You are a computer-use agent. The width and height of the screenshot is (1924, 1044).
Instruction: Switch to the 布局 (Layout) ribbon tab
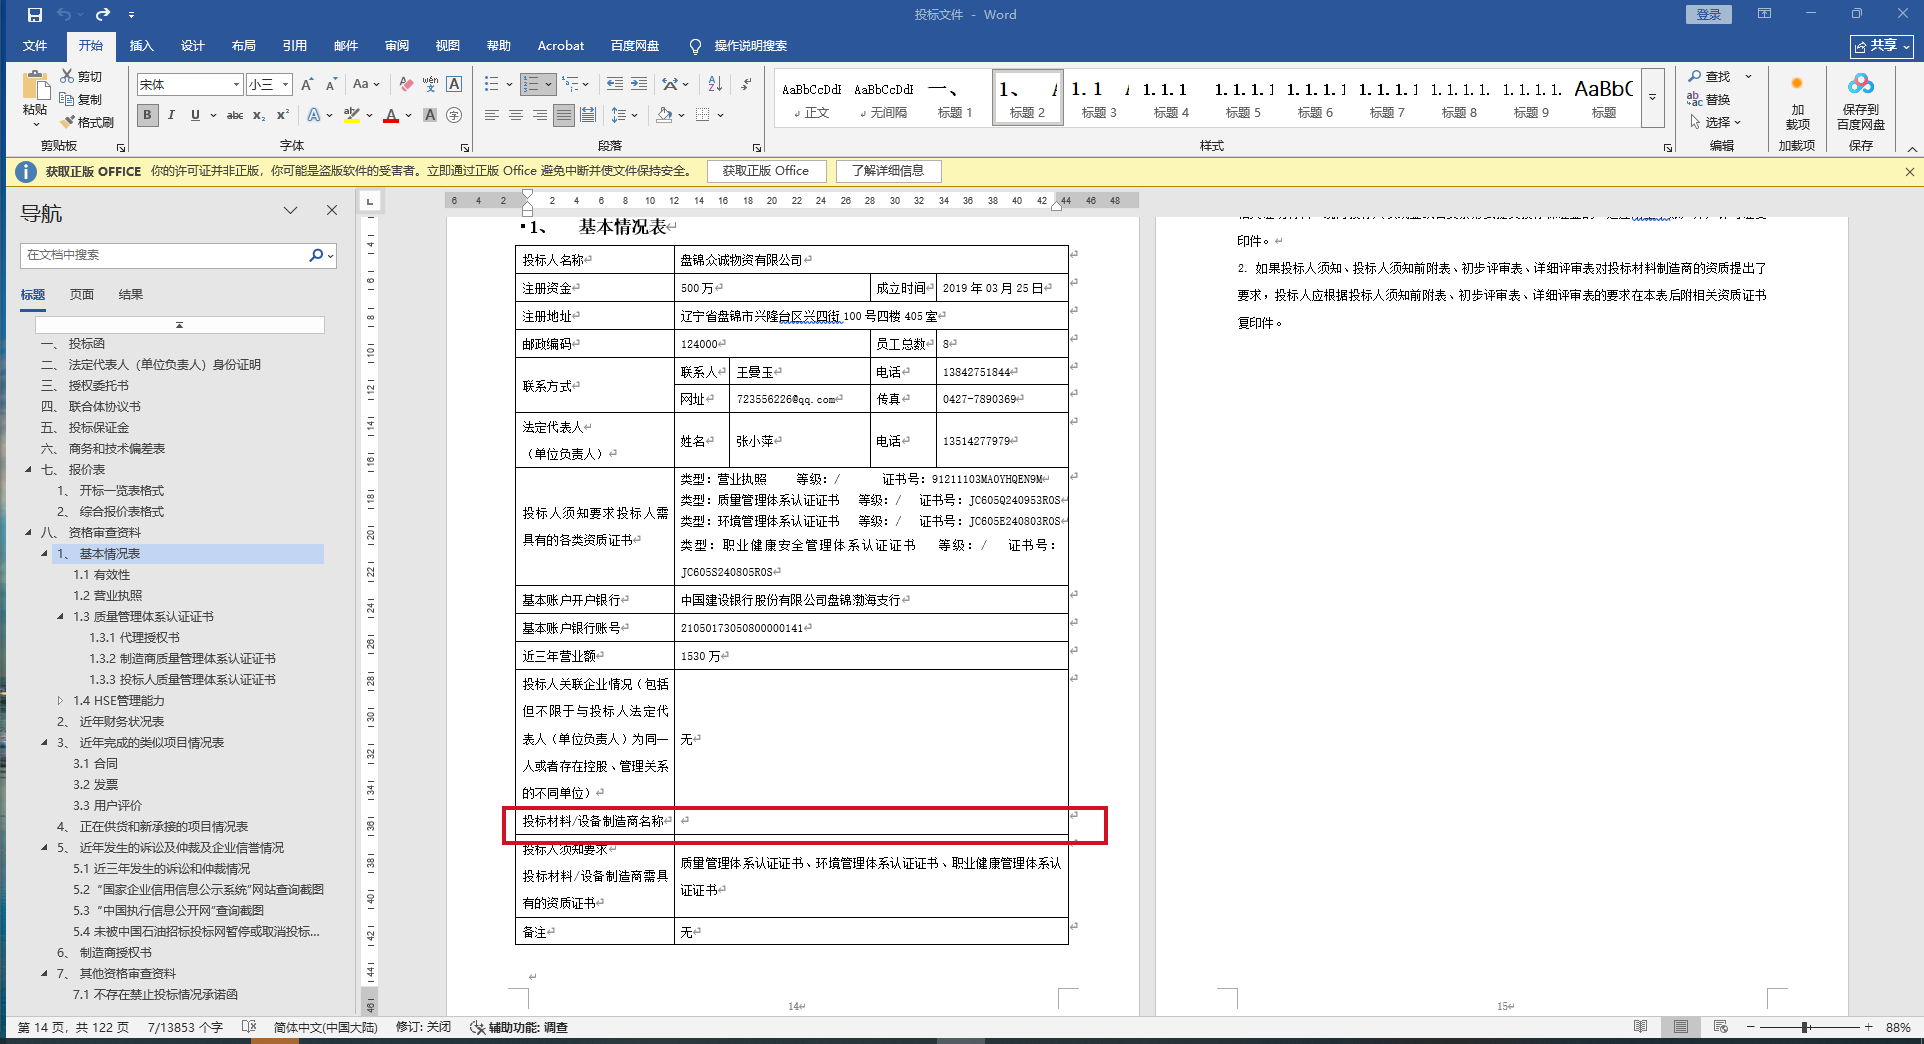point(243,46)
